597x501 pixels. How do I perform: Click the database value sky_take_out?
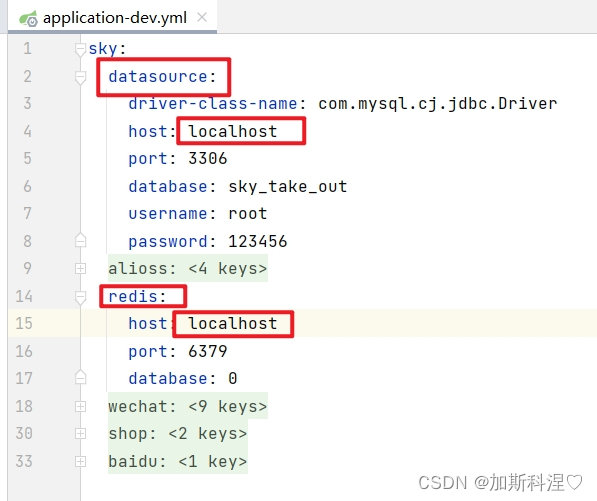(288, 187)
